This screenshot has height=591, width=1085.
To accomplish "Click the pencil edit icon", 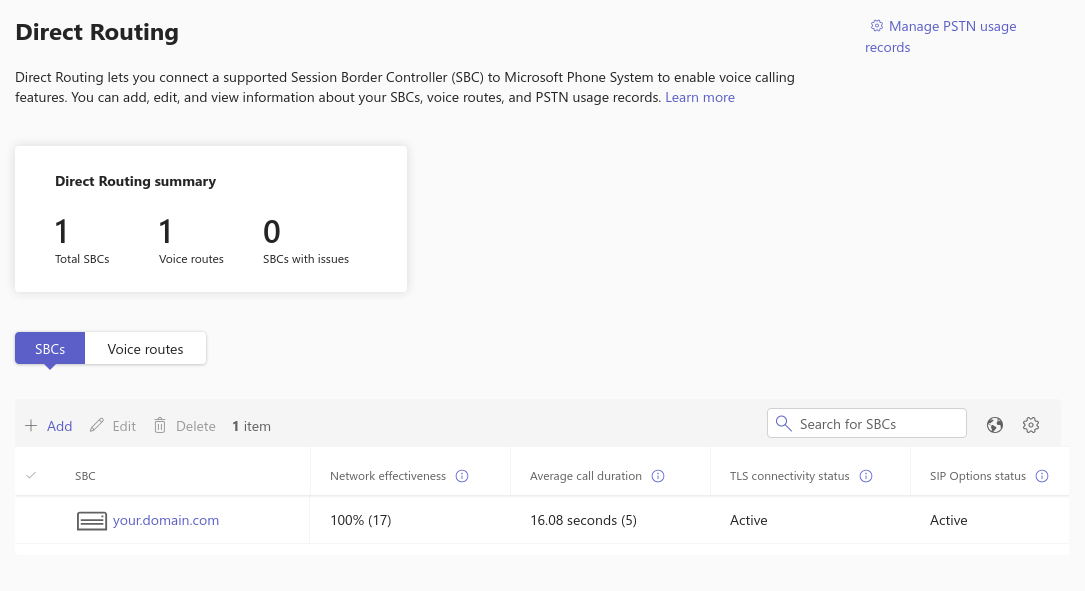I will click(x=97, y=425).
